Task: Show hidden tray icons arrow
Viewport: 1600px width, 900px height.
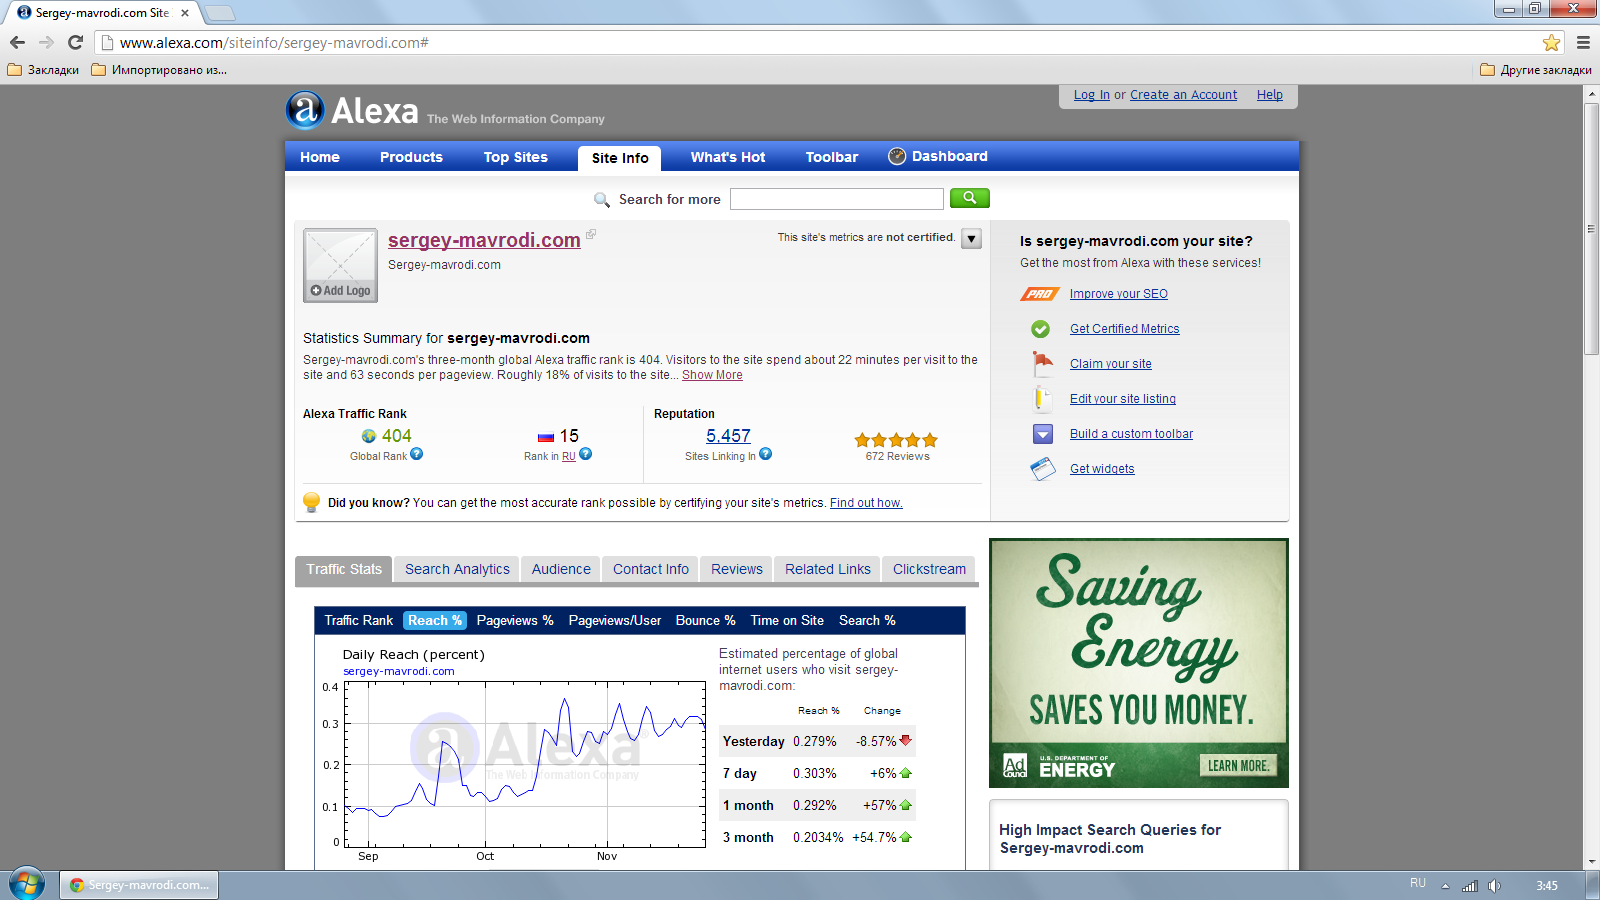Action: point(1445,885)
